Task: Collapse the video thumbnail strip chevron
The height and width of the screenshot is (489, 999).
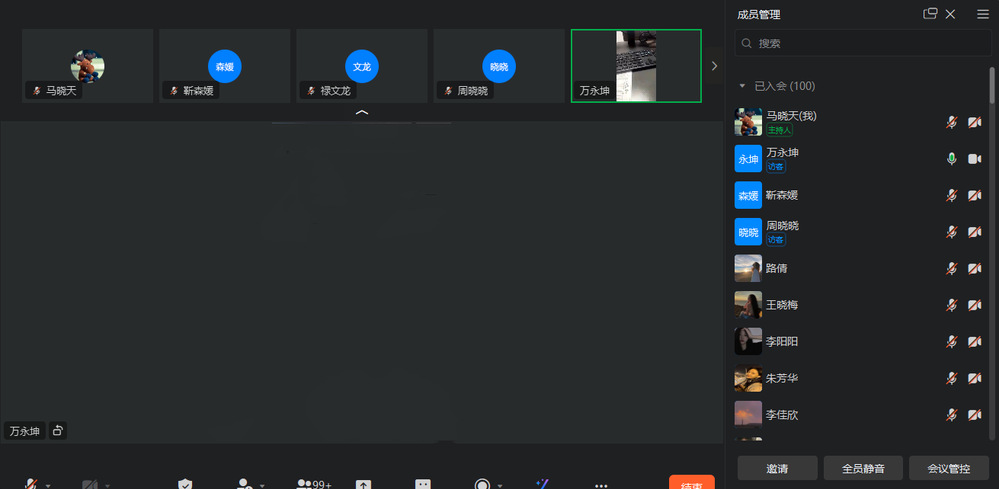Action: tap(362, 113)
